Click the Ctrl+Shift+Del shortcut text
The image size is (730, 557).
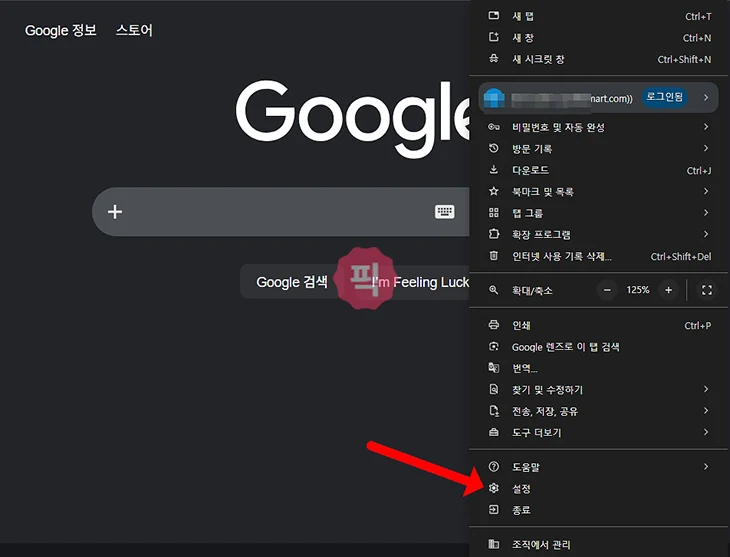[681, 256]
